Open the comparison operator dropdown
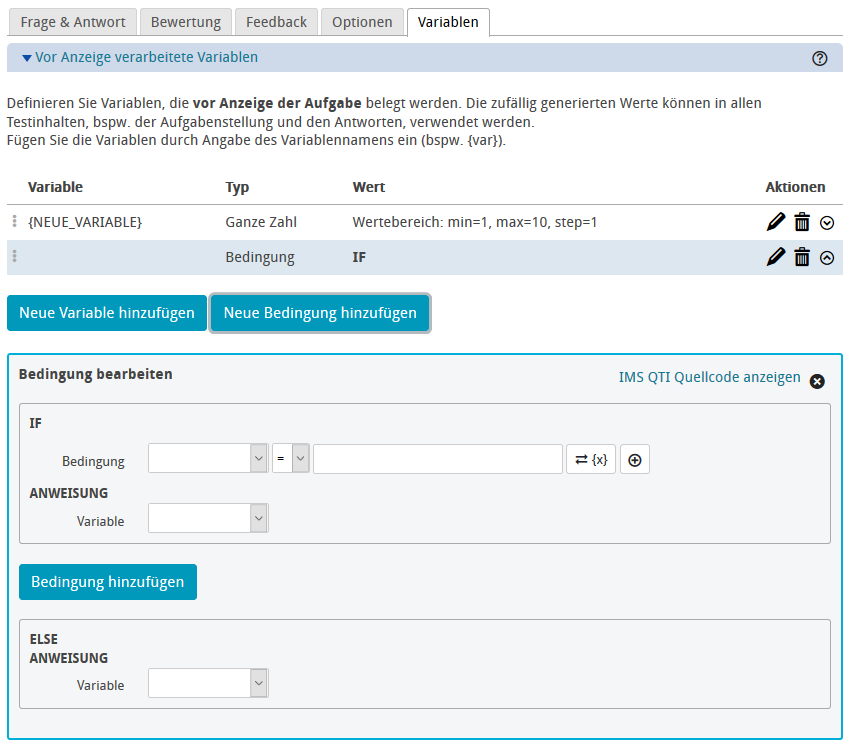 (290, 460)
